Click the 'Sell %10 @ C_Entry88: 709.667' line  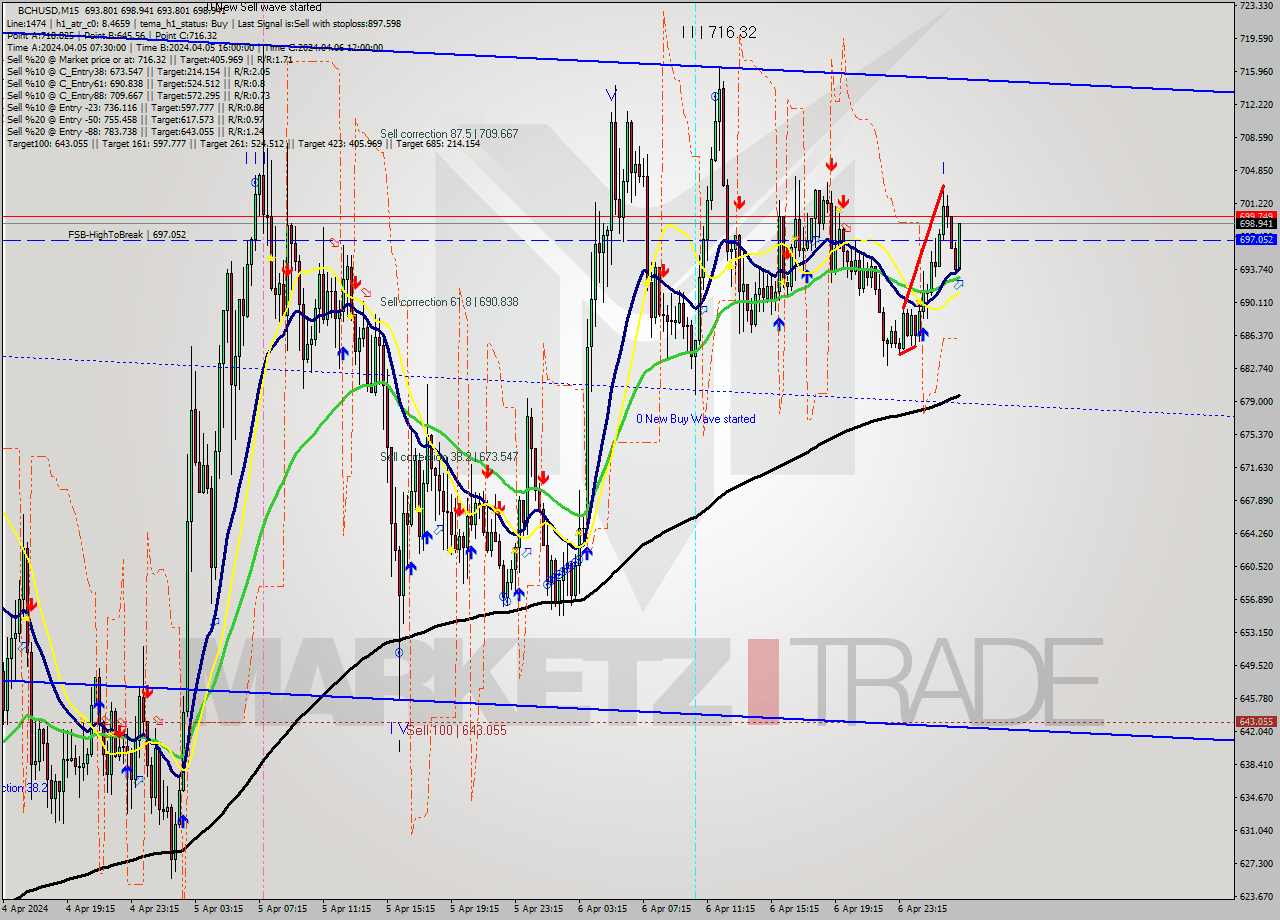coord(138,95)
